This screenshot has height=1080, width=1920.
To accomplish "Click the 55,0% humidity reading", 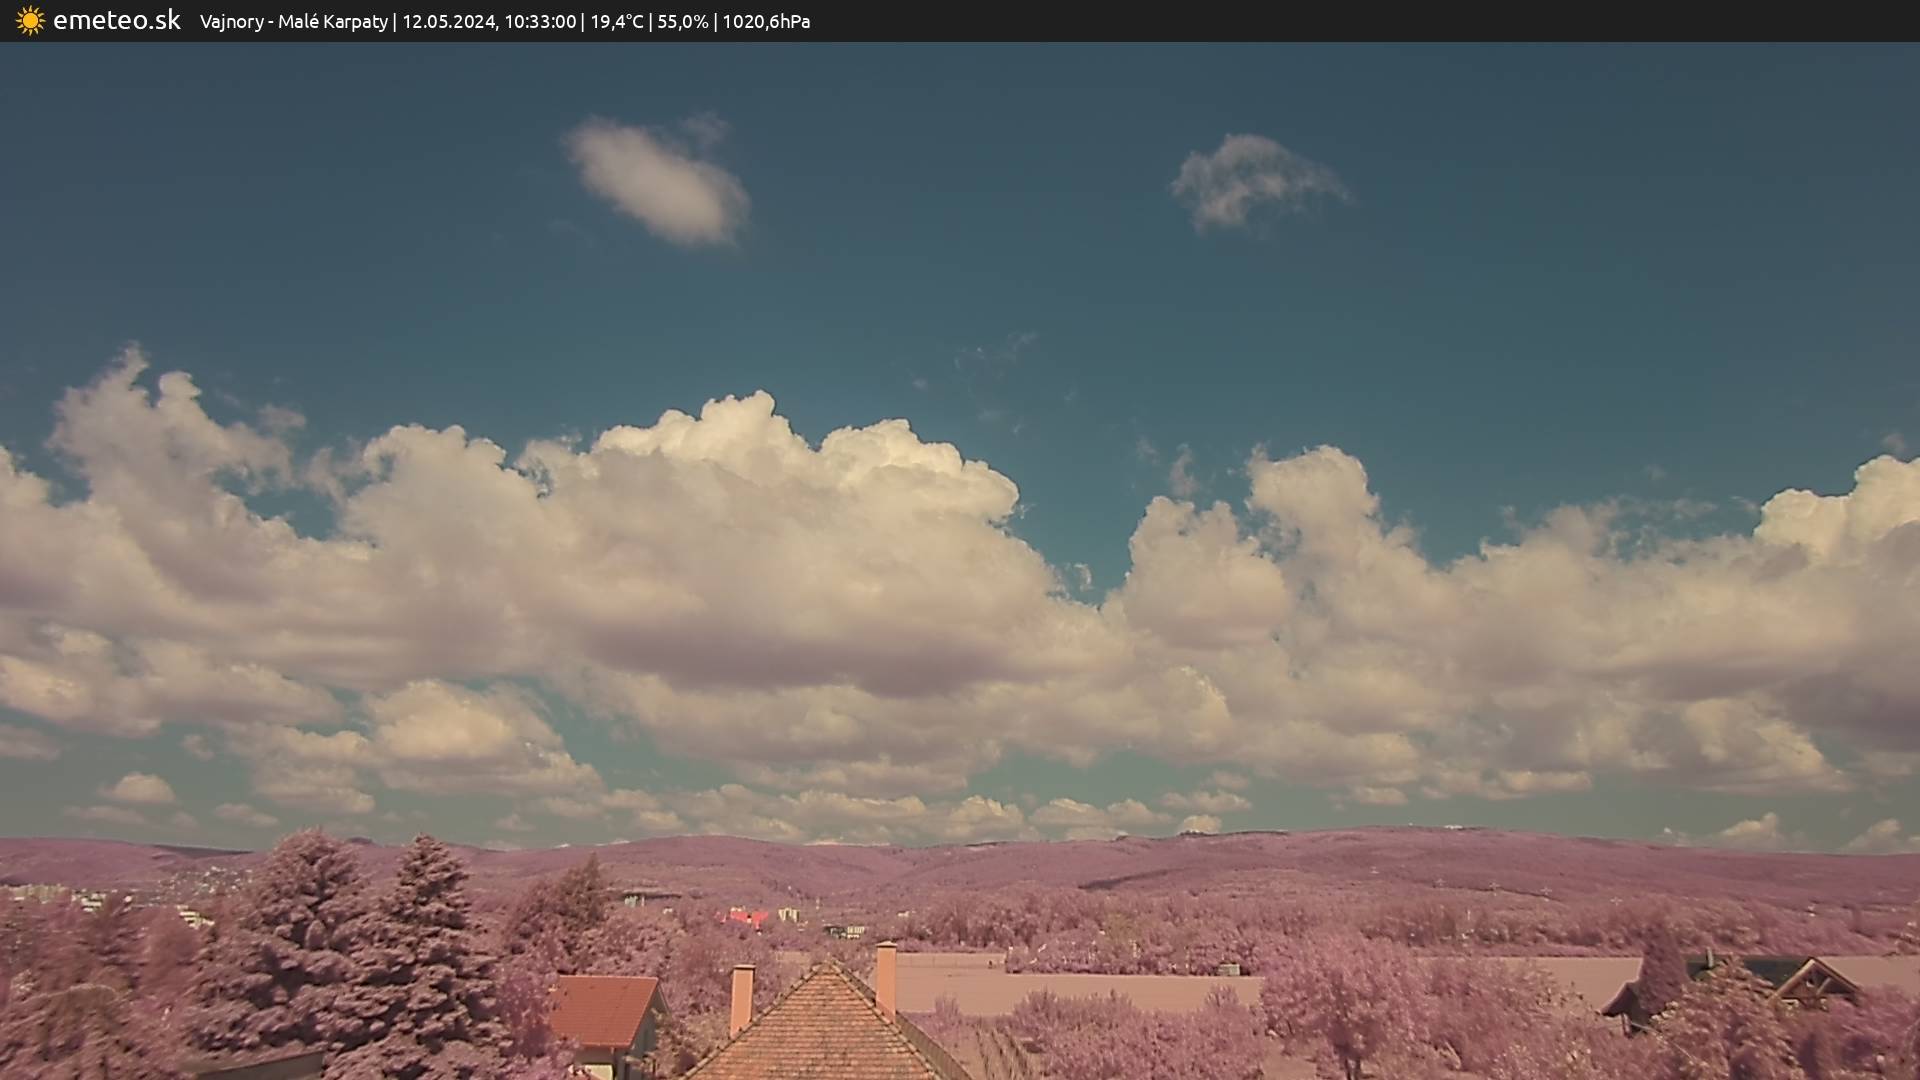I will click(682, 22).
